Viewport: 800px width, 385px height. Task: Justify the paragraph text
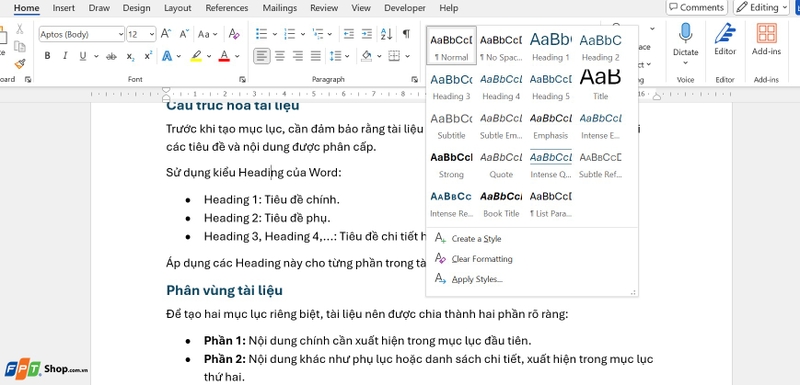[316, 56]
